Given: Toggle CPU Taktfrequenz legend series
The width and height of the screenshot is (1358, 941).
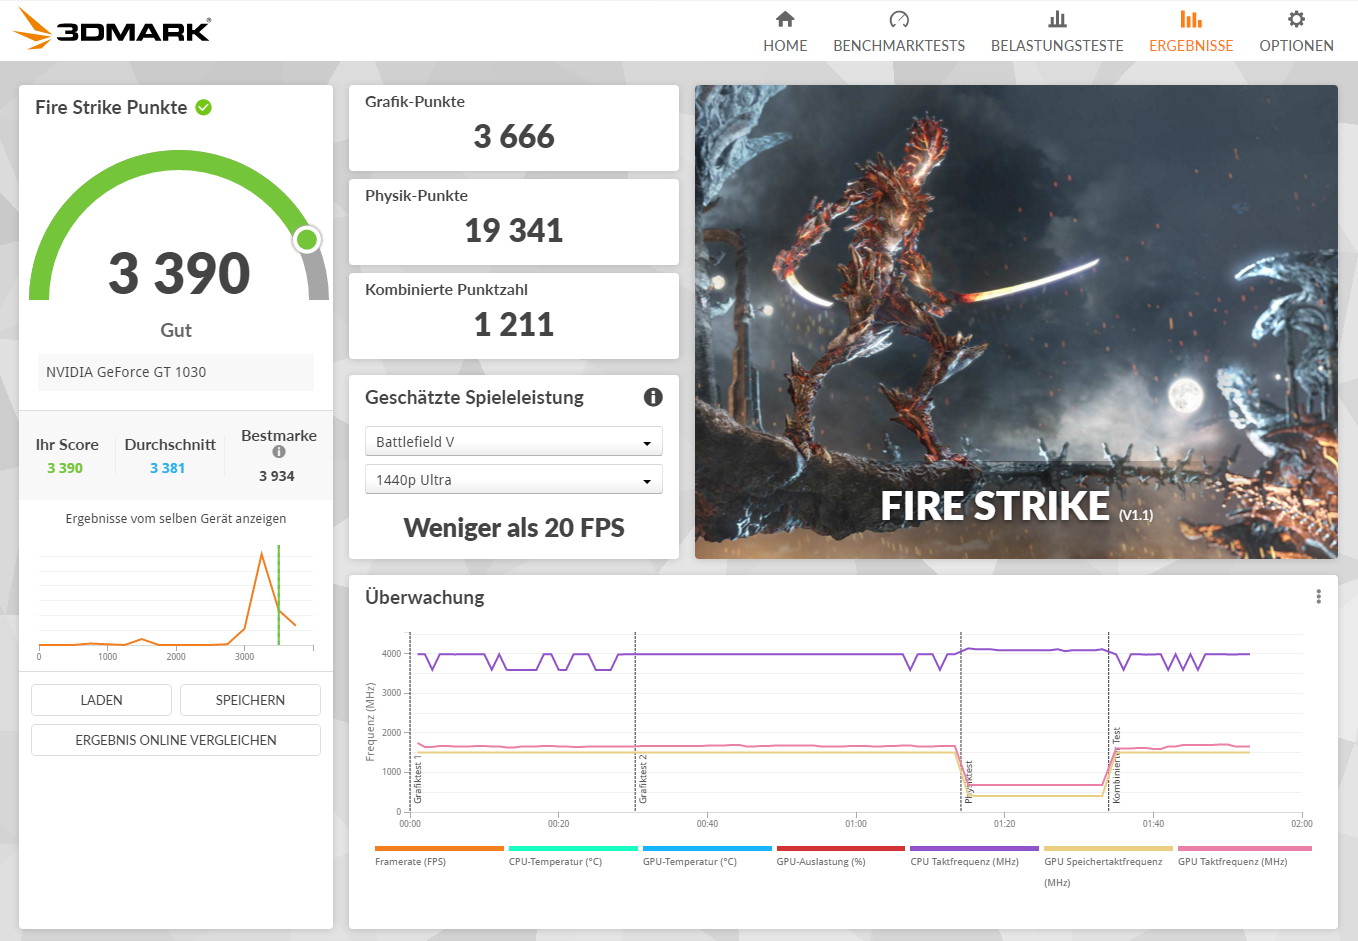Looking at the screenshot, I should [x=964, y=862].
